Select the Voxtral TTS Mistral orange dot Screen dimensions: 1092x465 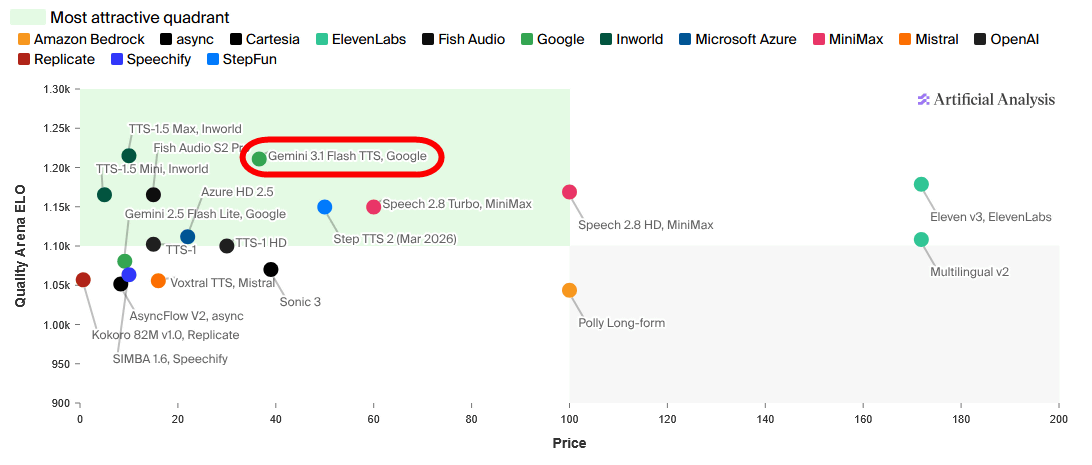point(158,281)
